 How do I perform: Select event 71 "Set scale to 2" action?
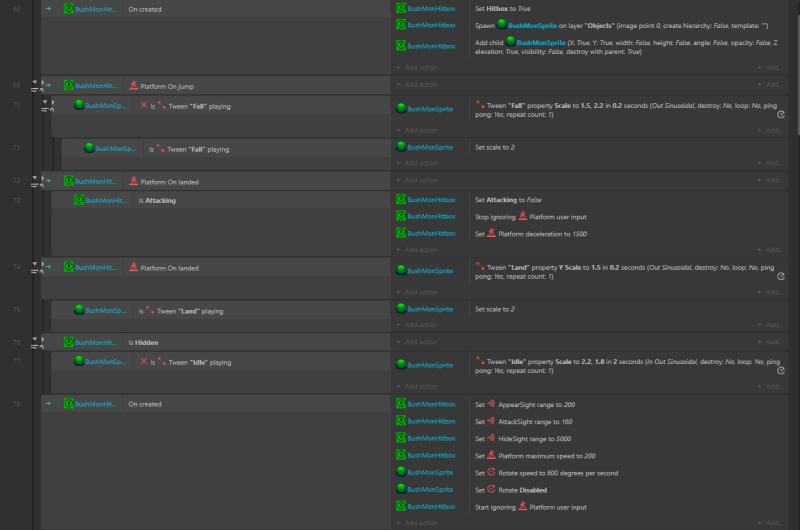pyautogui.click(x=494, y=147)
